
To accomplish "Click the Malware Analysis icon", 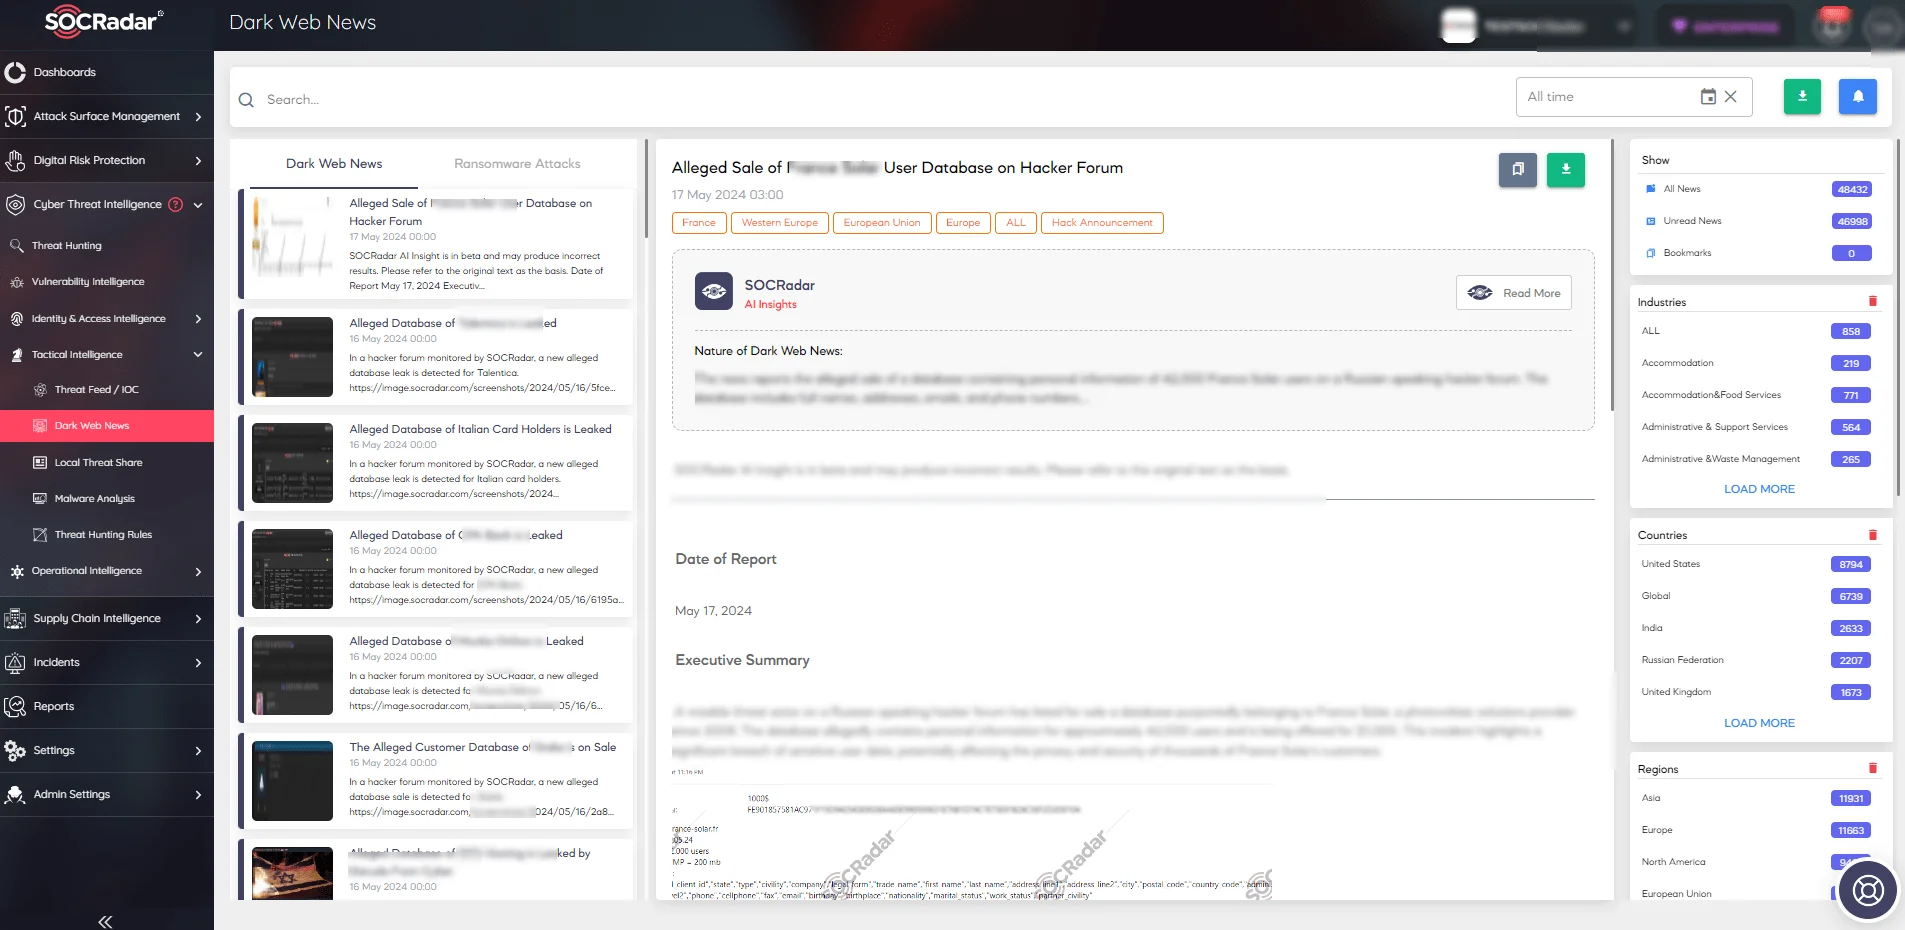I will (x=40, y=499).
